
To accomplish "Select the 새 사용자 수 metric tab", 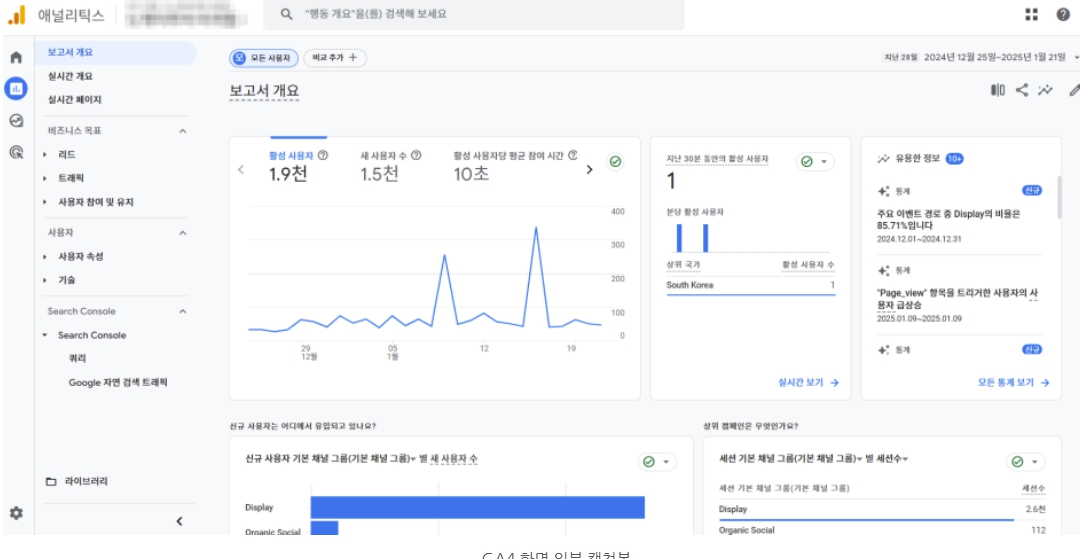I will [x=391, y=166].
